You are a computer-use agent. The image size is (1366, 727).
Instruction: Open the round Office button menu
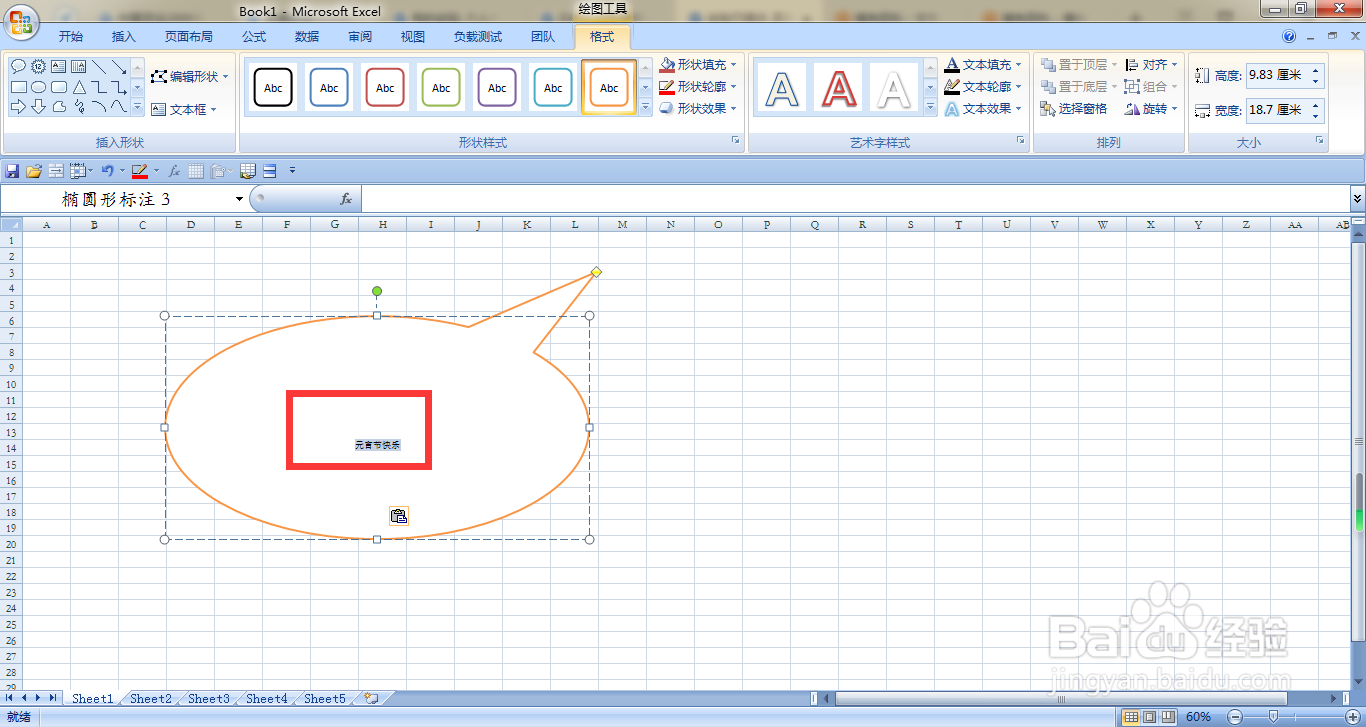[x=20, y=20]
